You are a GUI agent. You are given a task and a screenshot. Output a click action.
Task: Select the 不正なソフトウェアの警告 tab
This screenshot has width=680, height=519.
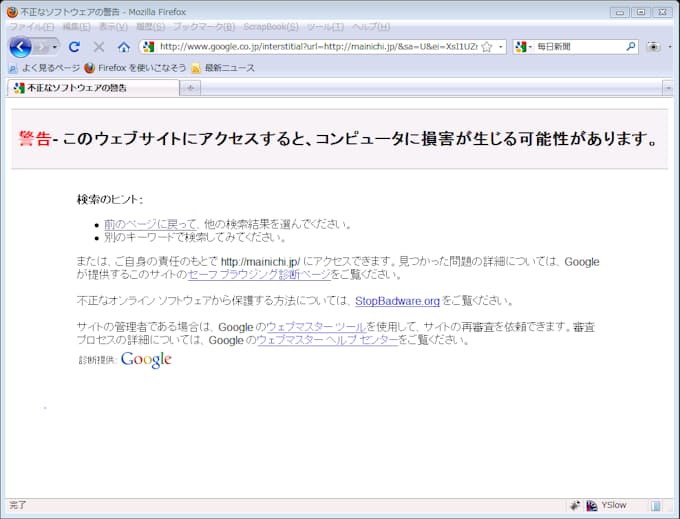click(90, 88)
